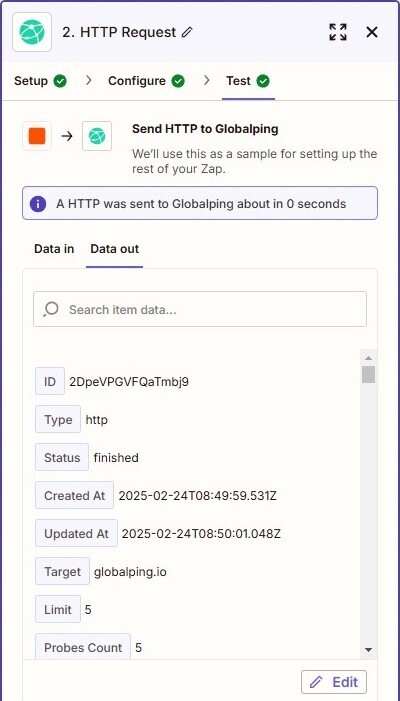Click the scrollbar up arrow
The image size is (400, 701).
coord(368,358)
